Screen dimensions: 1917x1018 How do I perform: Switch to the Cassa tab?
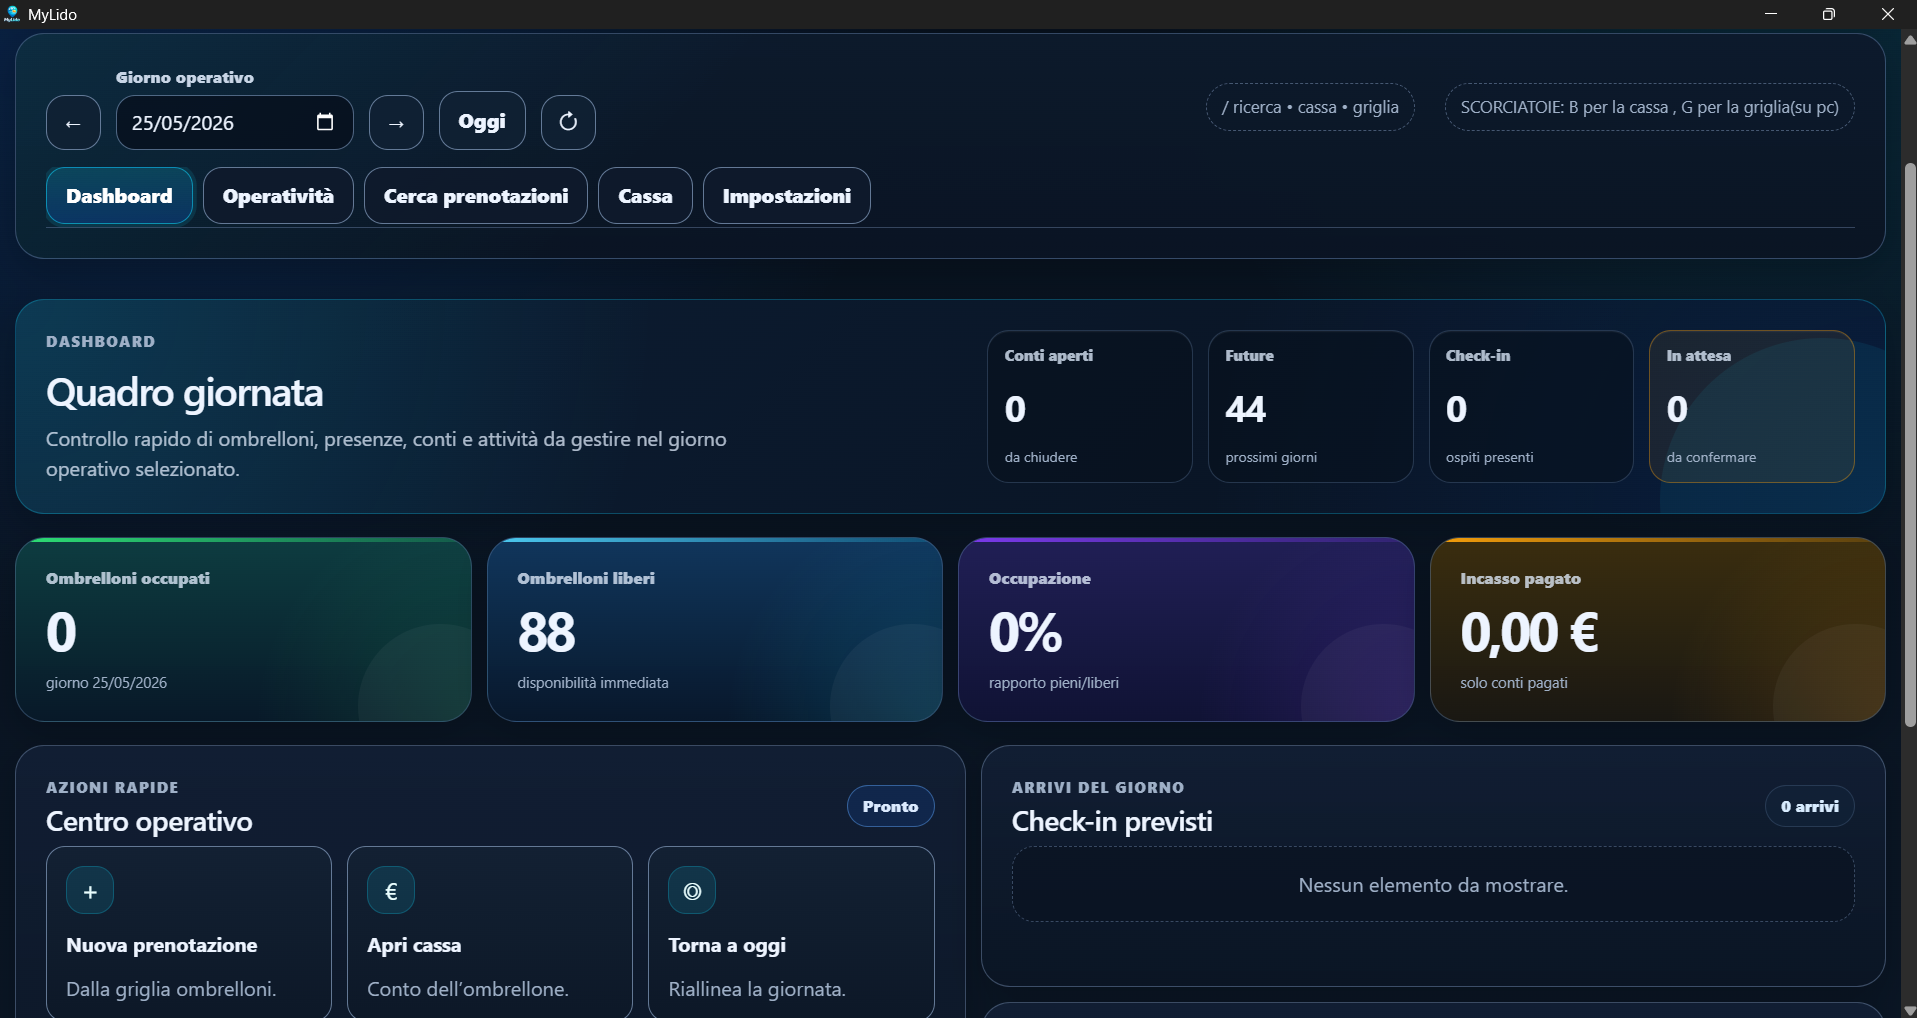pyautogui.click(x=645, y=196)
